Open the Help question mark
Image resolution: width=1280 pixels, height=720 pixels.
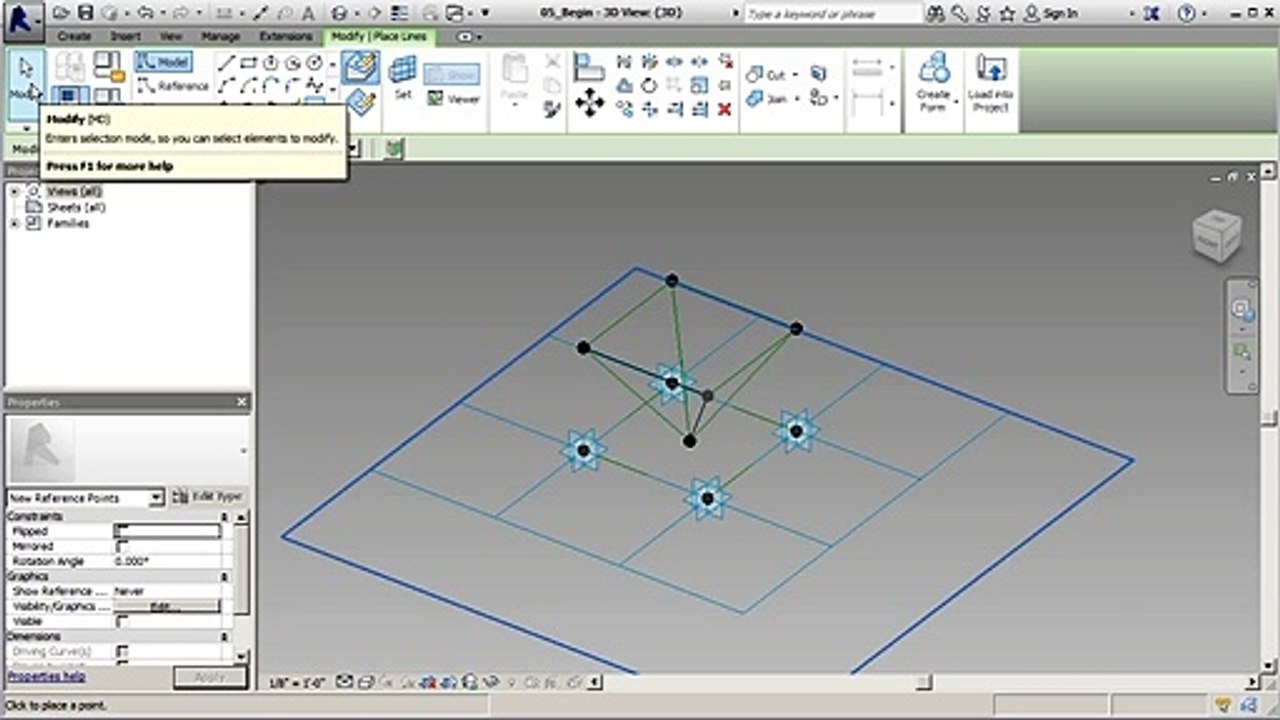[1187, 13]
